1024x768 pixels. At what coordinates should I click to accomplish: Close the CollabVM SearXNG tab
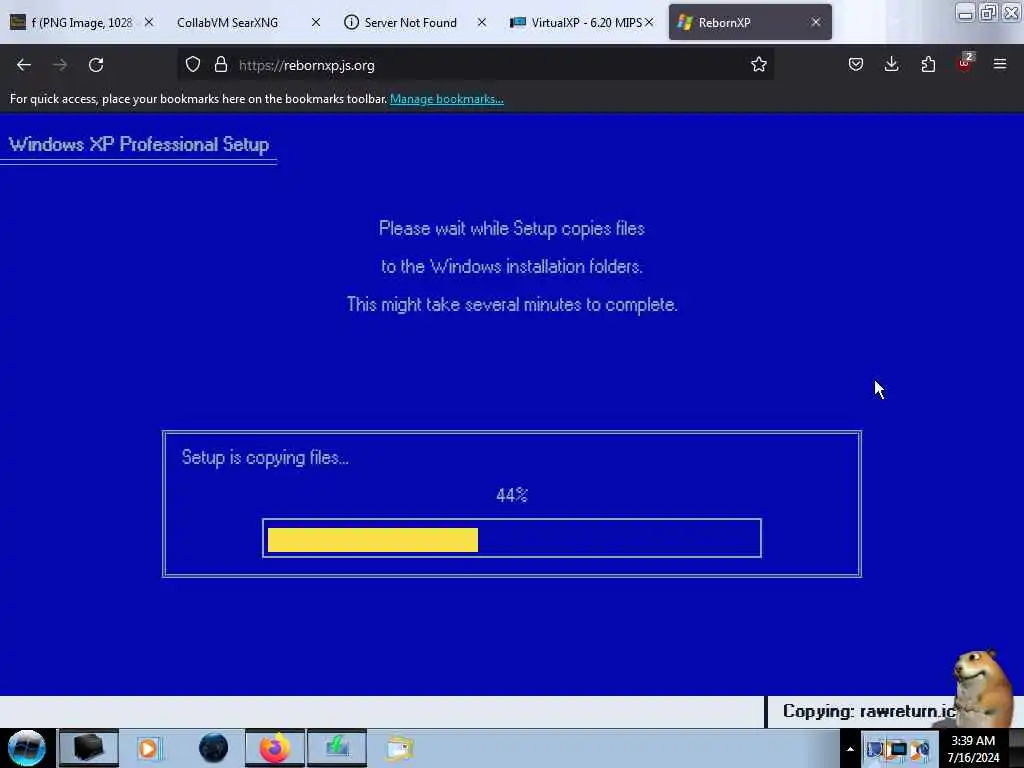click(315, 22)
